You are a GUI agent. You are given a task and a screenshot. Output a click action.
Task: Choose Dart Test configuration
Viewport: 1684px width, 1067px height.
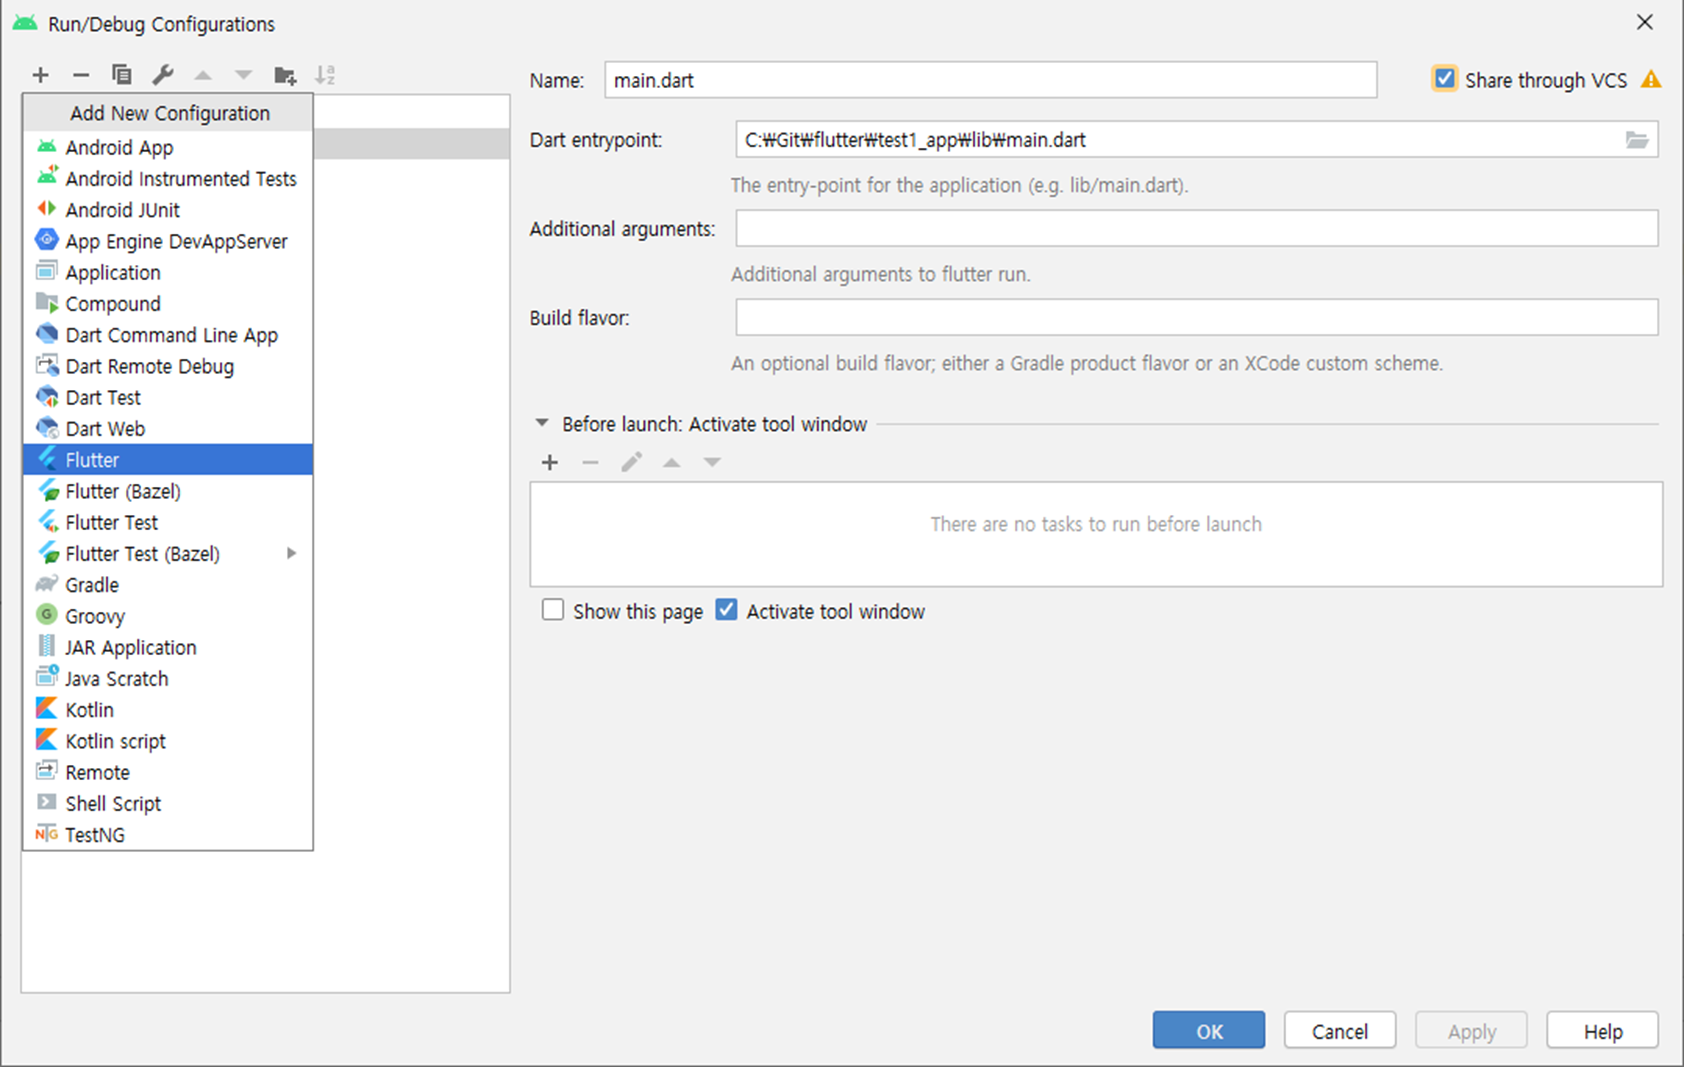point(168,397)
